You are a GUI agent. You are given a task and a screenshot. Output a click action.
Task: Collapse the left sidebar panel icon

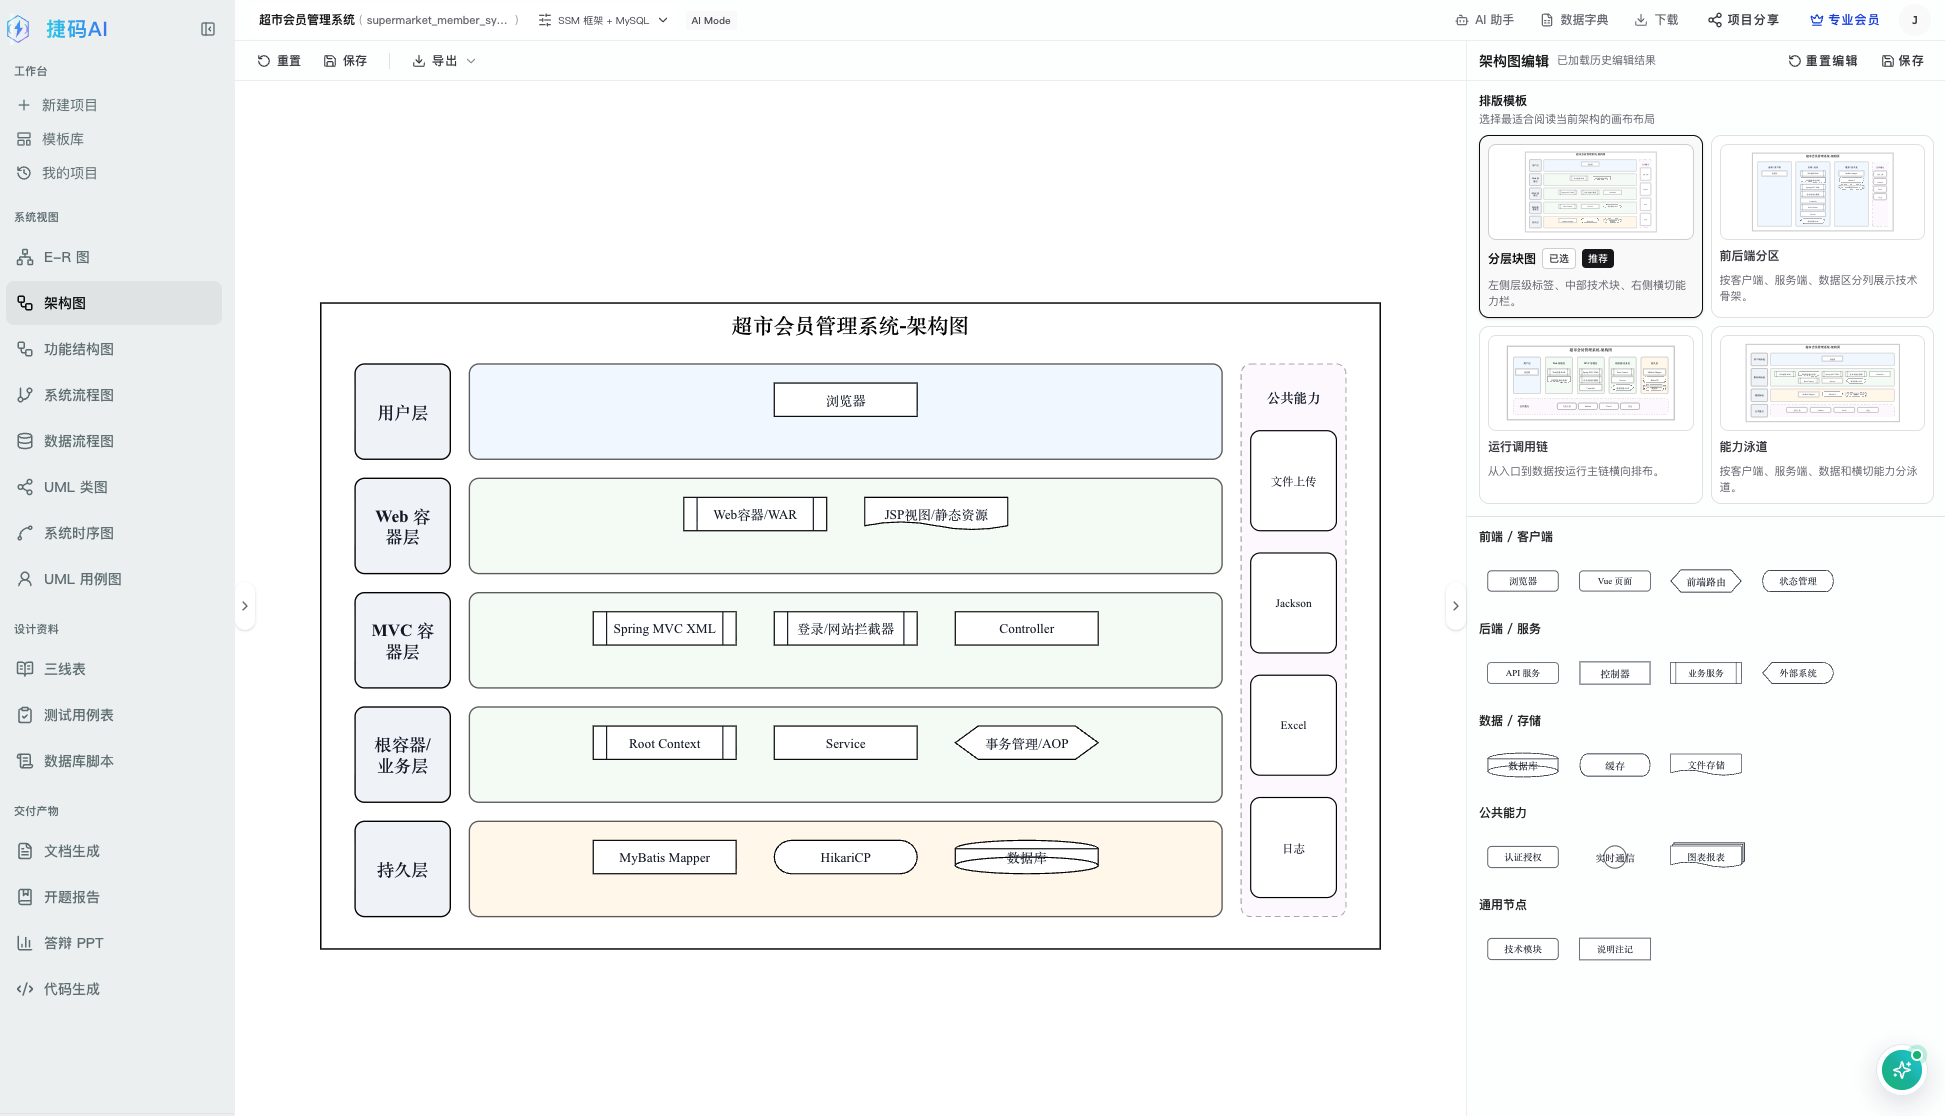(208, 29)
